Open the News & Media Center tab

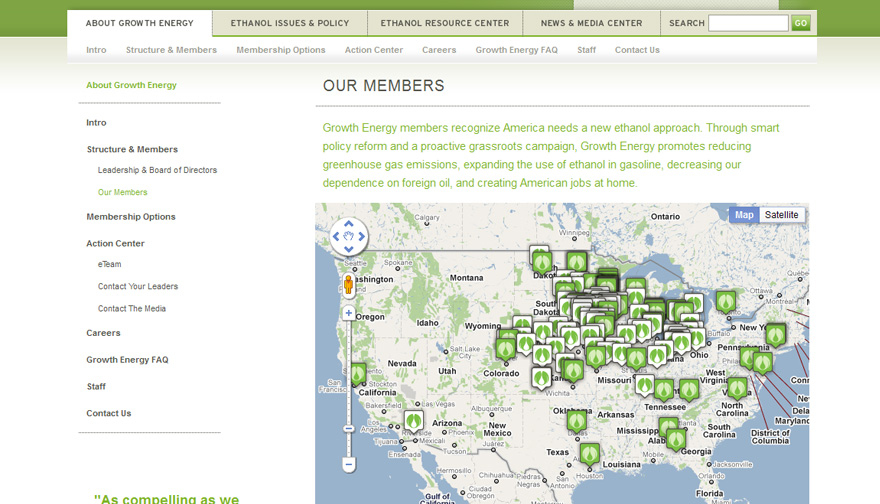pos(592,23)
